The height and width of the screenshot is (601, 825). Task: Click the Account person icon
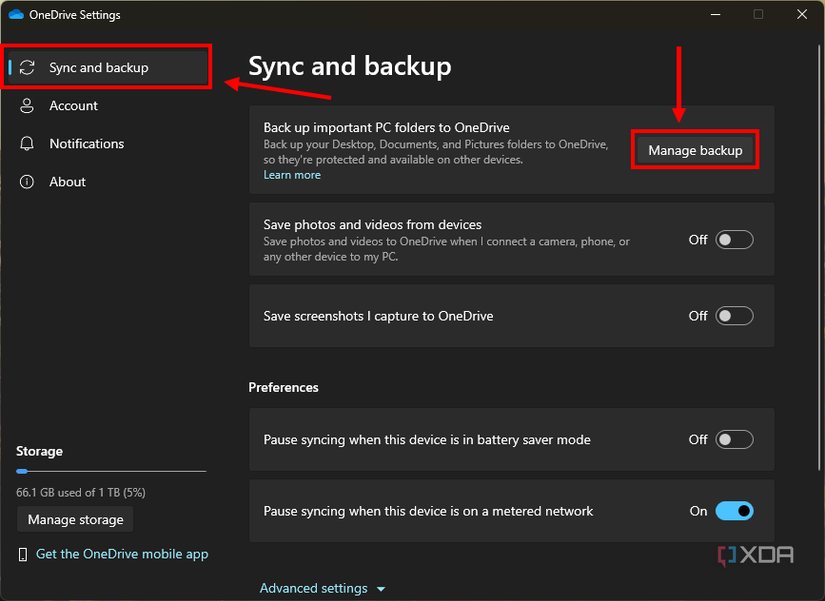pos(27,106)
